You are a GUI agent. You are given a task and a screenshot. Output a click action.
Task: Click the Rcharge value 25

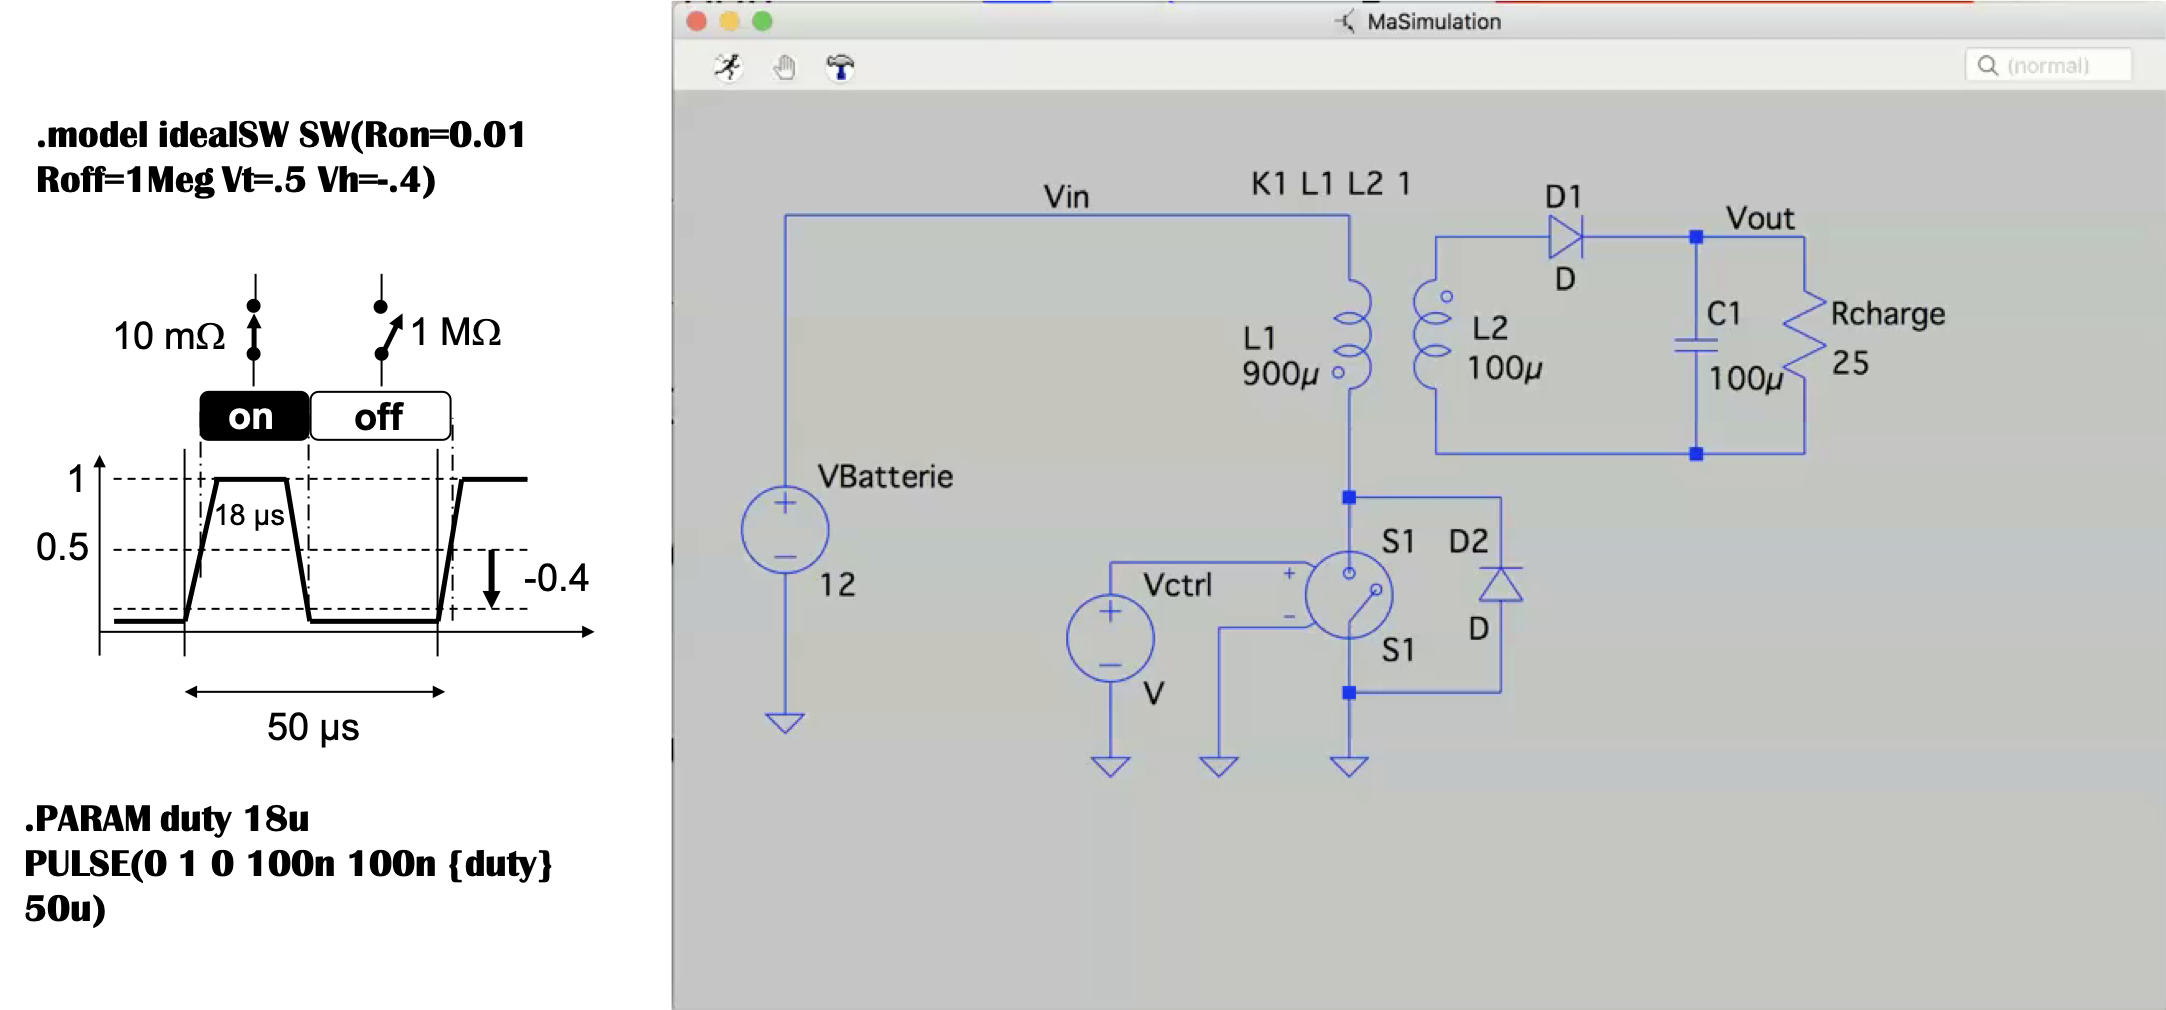point(1850,362)
